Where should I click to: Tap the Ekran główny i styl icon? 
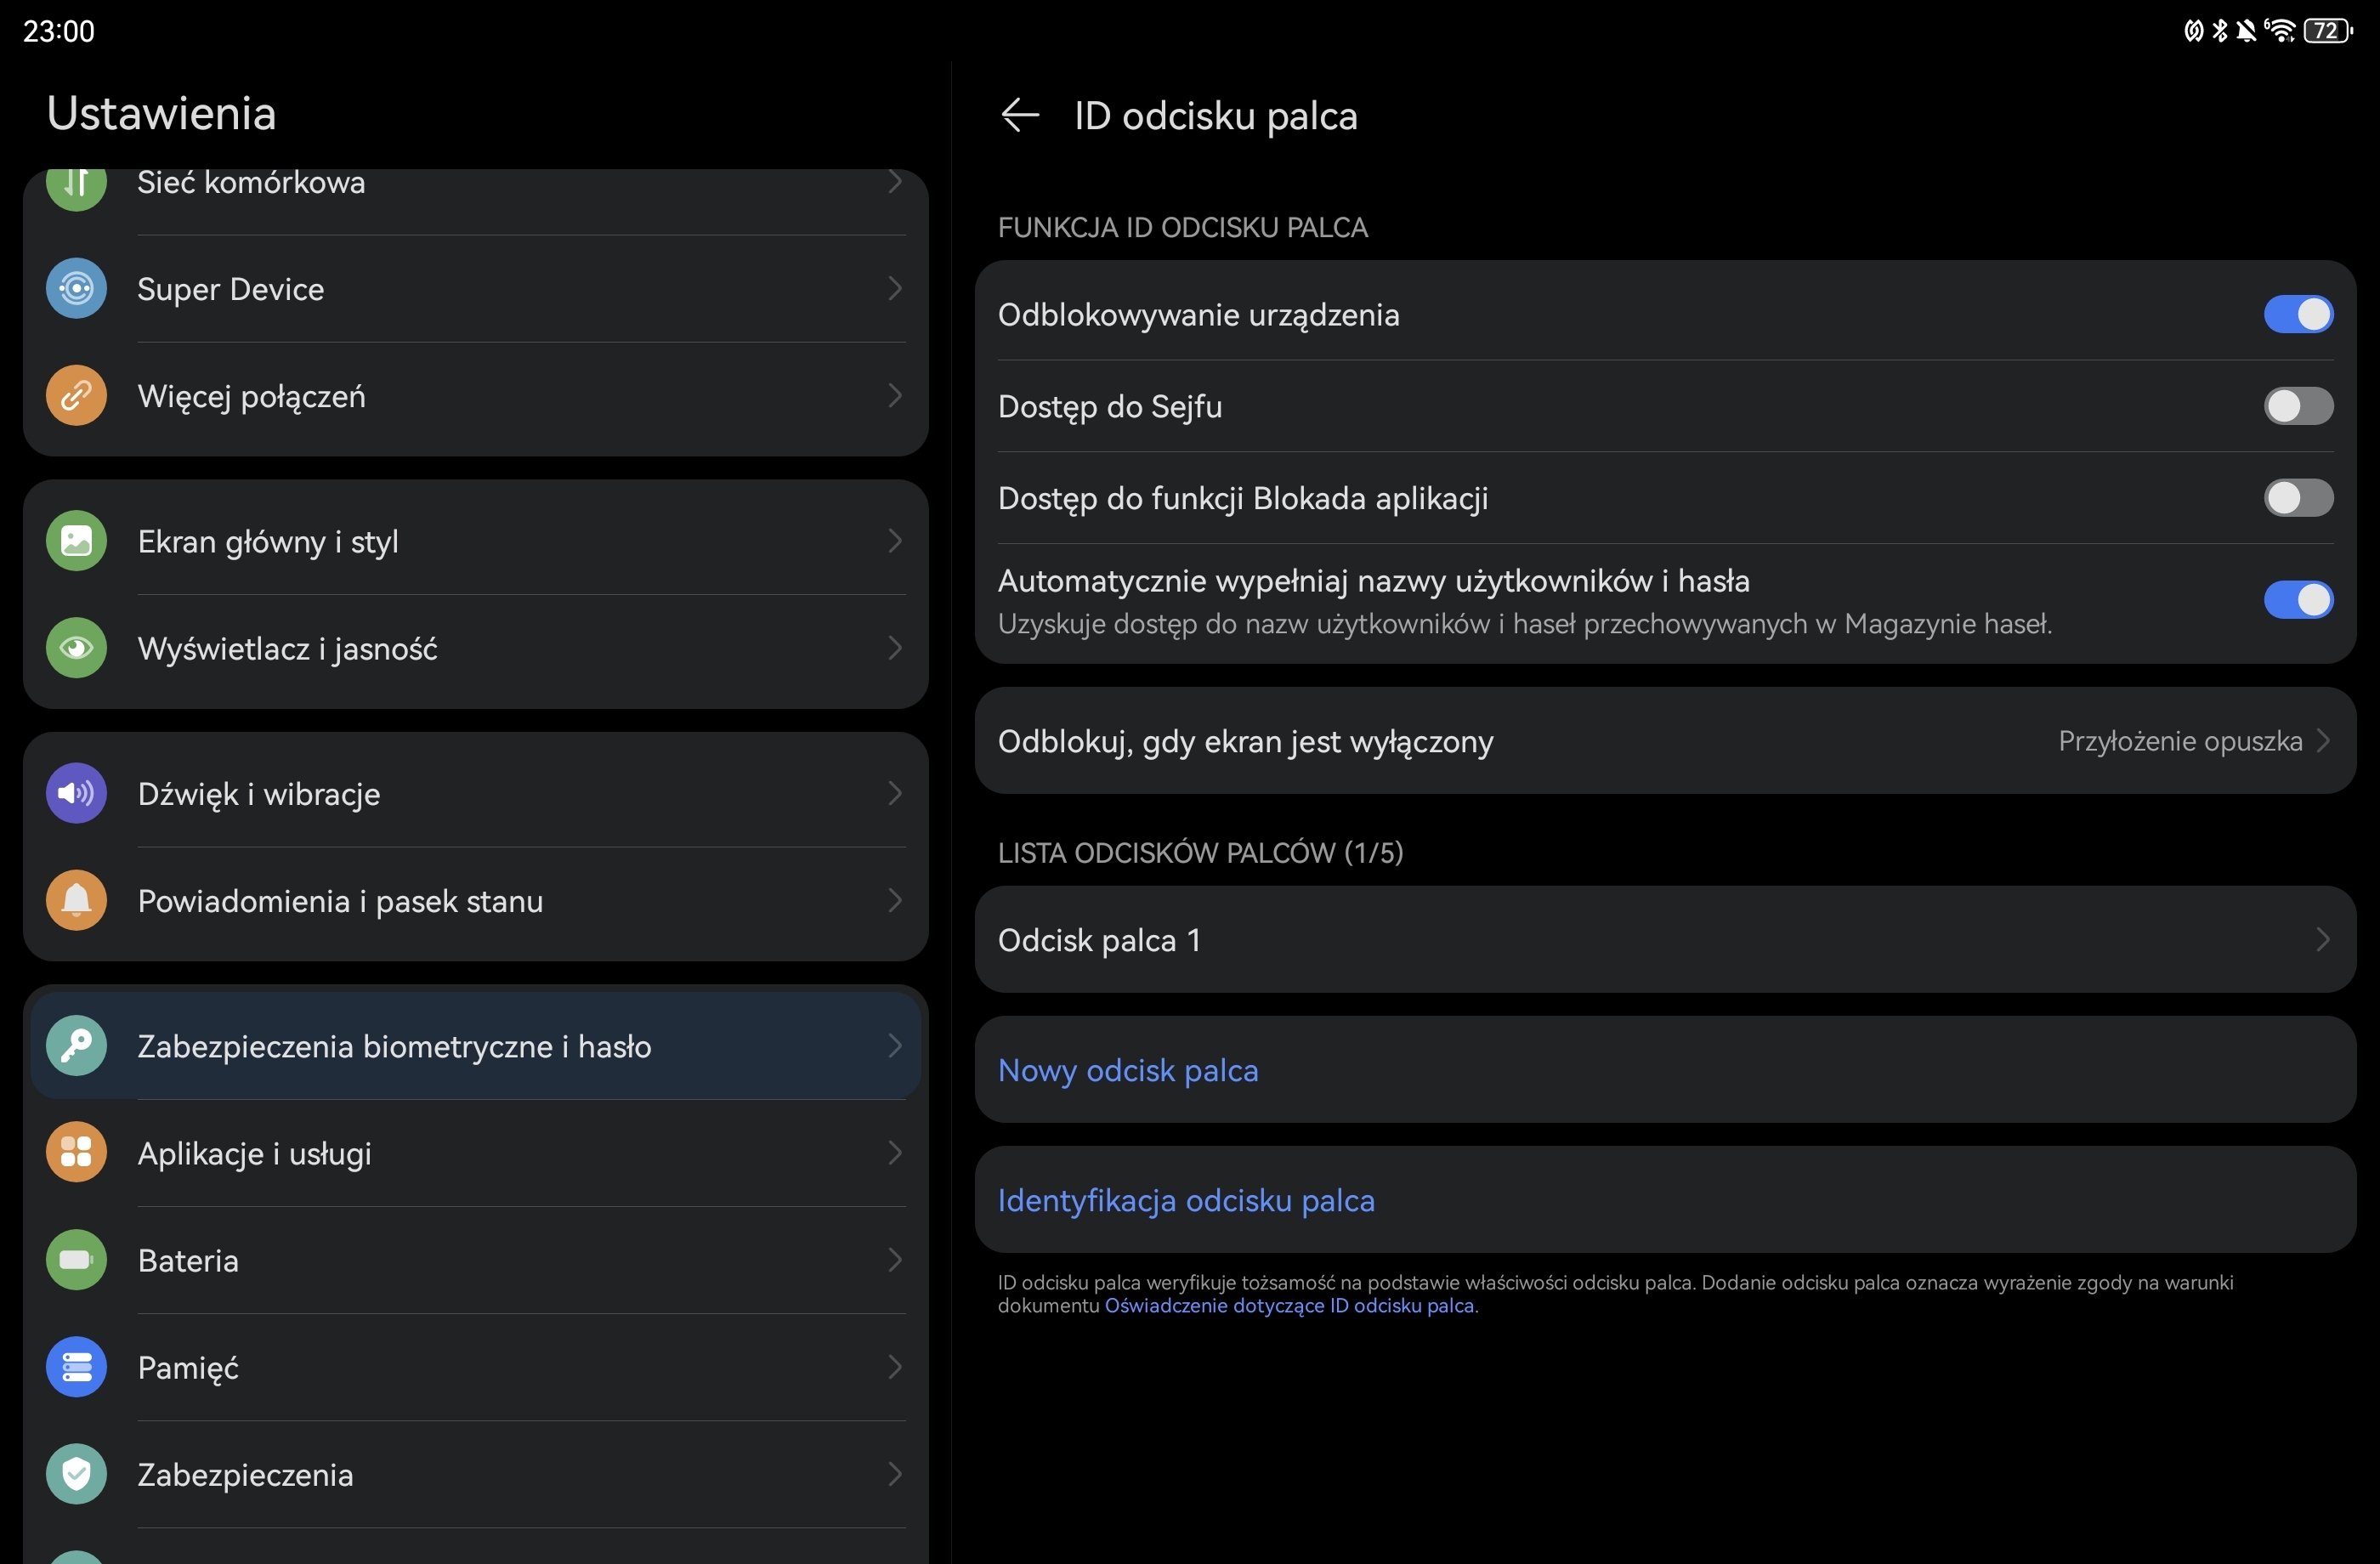pyautogui.click(x=76, y=541)
